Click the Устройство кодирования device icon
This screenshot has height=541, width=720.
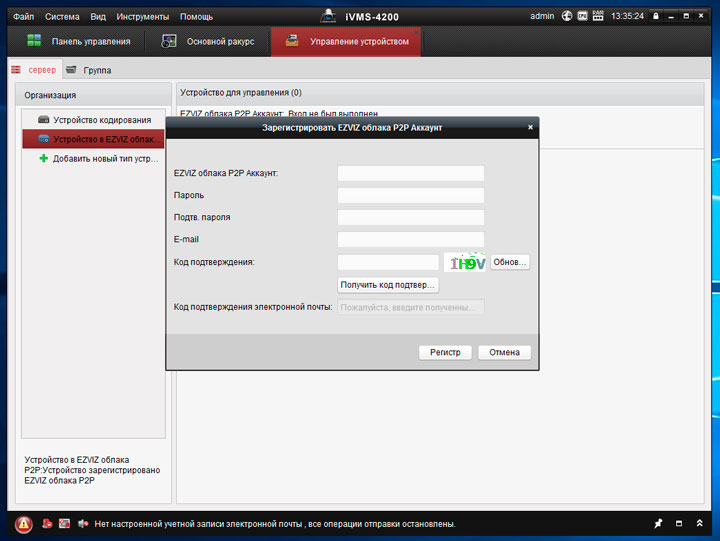44,120
